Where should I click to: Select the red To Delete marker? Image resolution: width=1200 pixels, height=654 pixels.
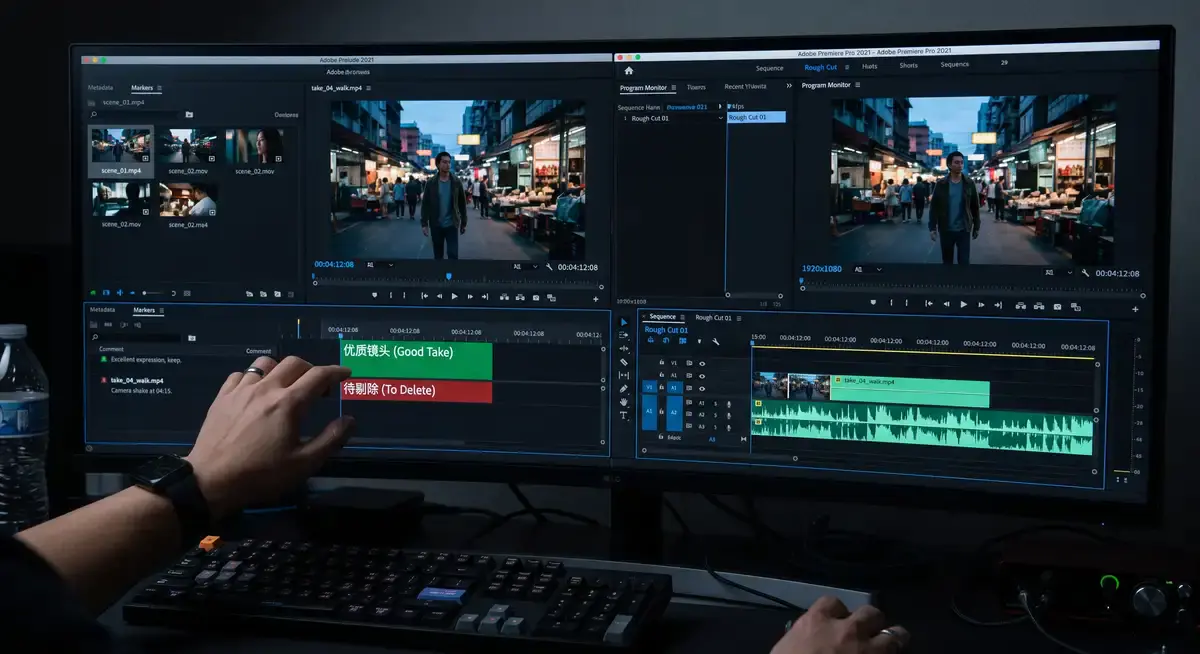pyautogui.click(x=416, y=391)
